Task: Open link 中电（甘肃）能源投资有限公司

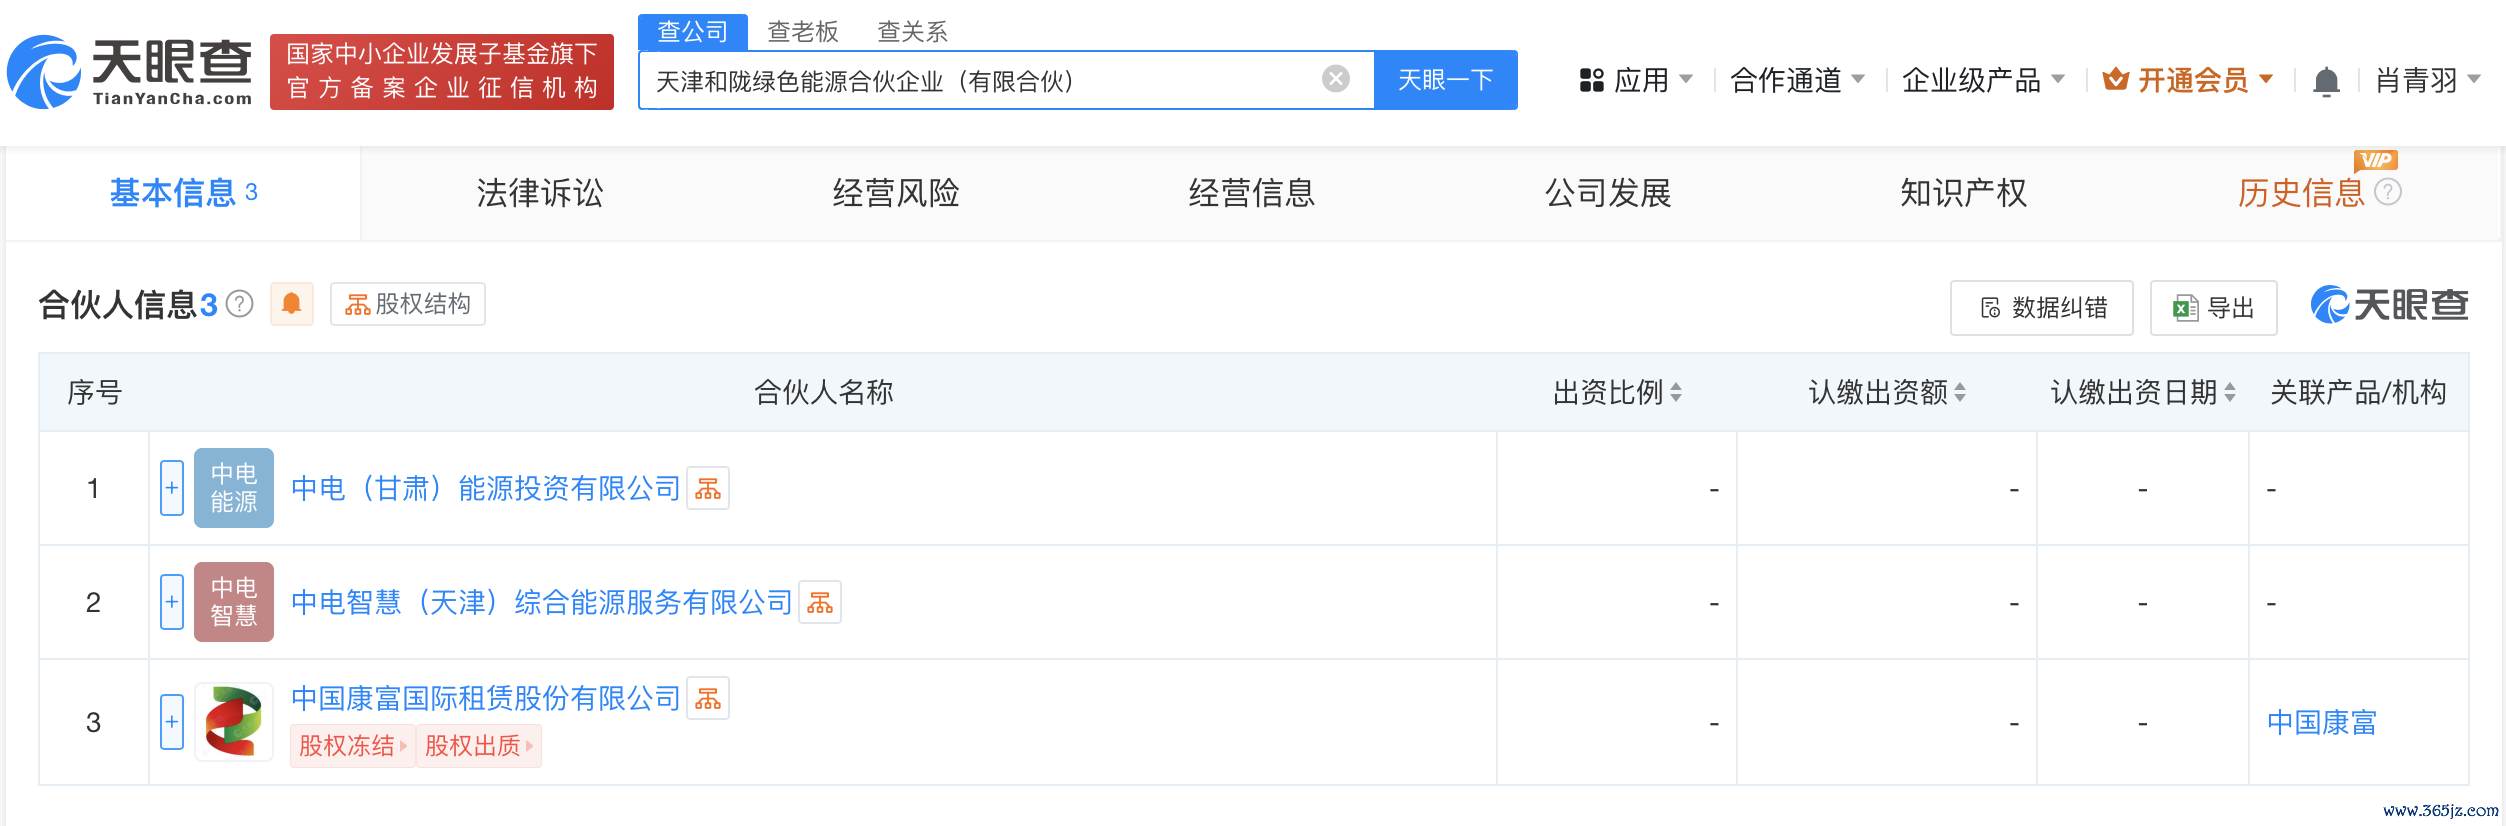Action: 486,488
